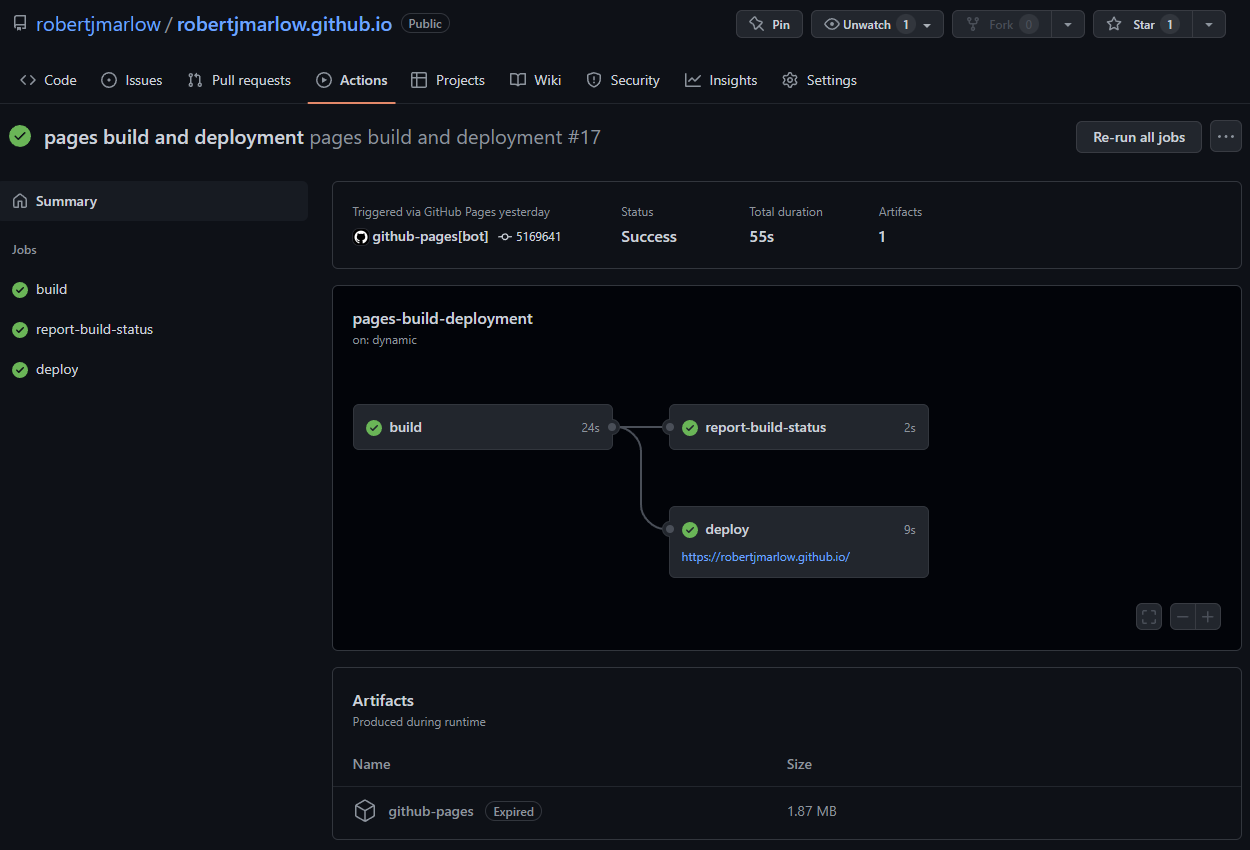Zoom into the workflow graph with the plus icon
This screenshot has width=1250, height=850.
click(x=1208, y=616)
